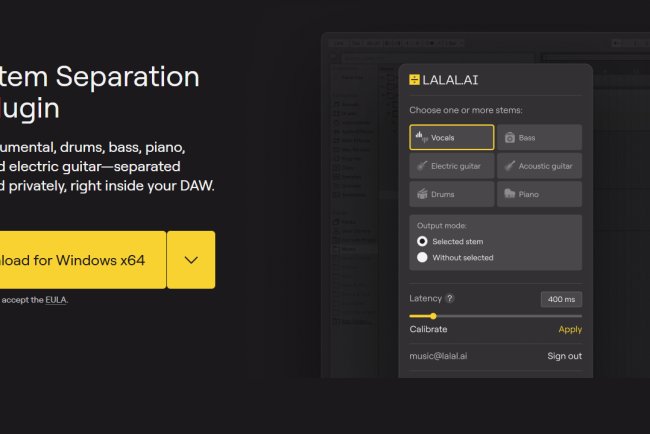Viewport: 650px width, 434px height.
Task: Select the Vocals stem button
Action: pos(451,137)
